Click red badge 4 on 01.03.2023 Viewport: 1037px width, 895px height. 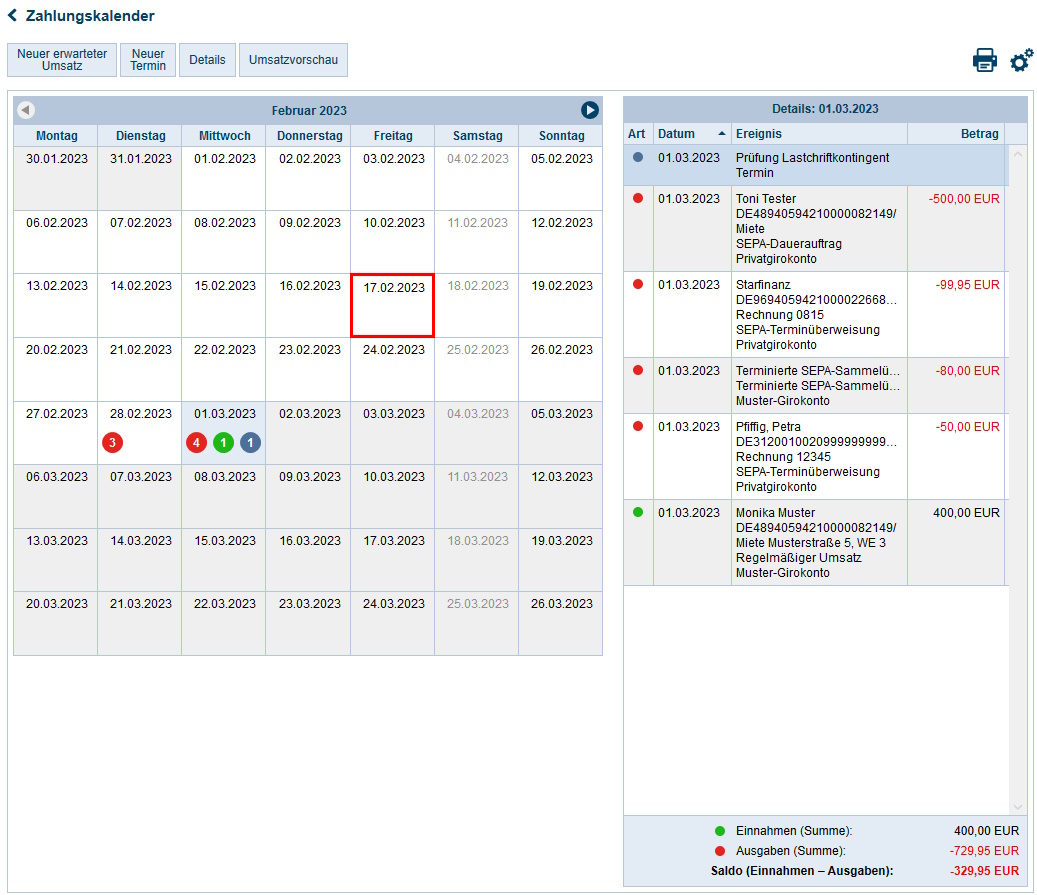pyautogui.click(x=196, y=442)
